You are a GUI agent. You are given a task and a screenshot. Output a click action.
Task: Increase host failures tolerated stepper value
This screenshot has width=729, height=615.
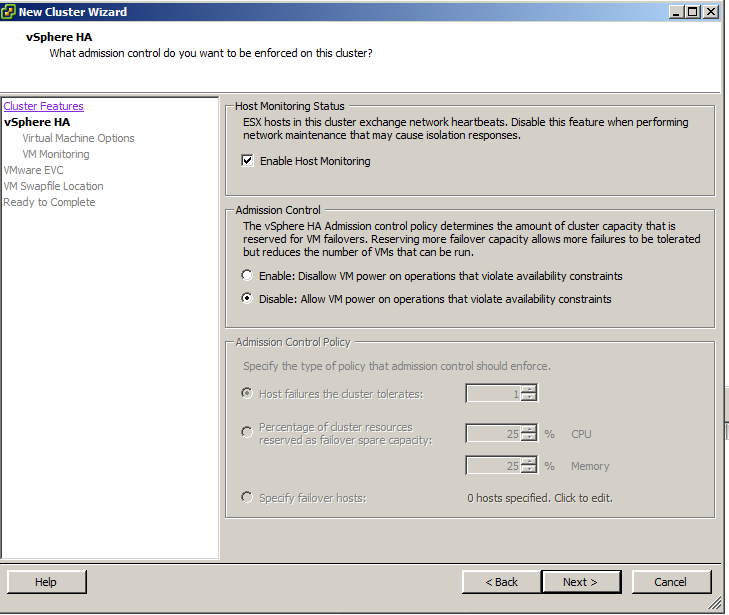(529, 389)
